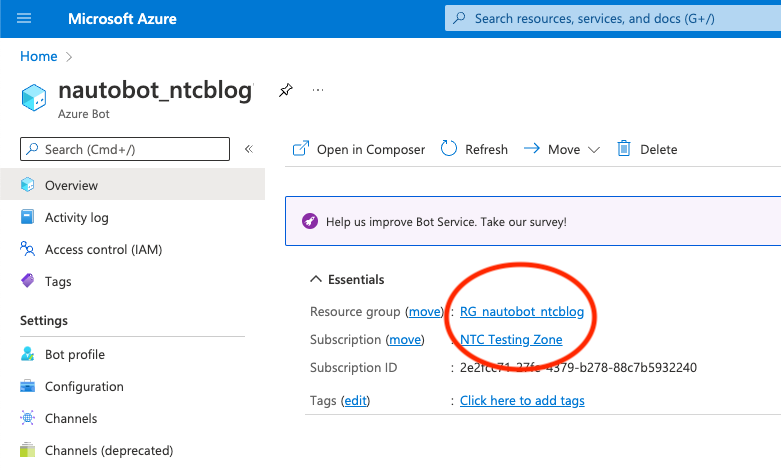Click here to add tags link
The width and height of the screenshot is (781, 471).
(522, 400)
